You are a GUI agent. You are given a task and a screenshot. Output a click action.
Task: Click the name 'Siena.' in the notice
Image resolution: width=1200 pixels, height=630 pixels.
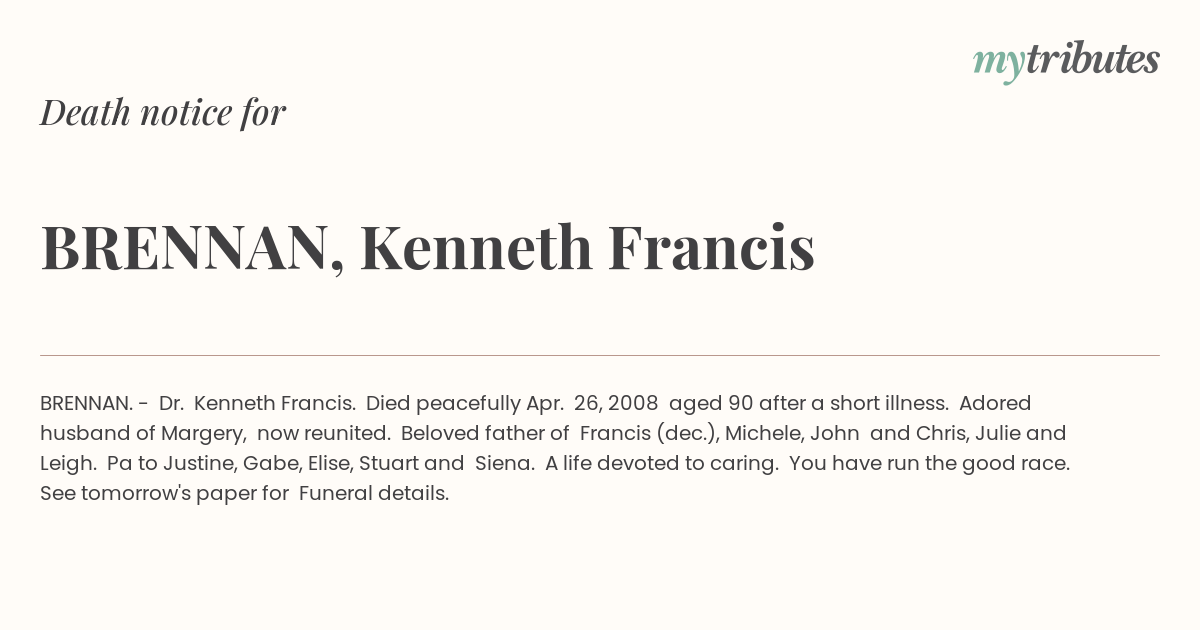(505, 463)
